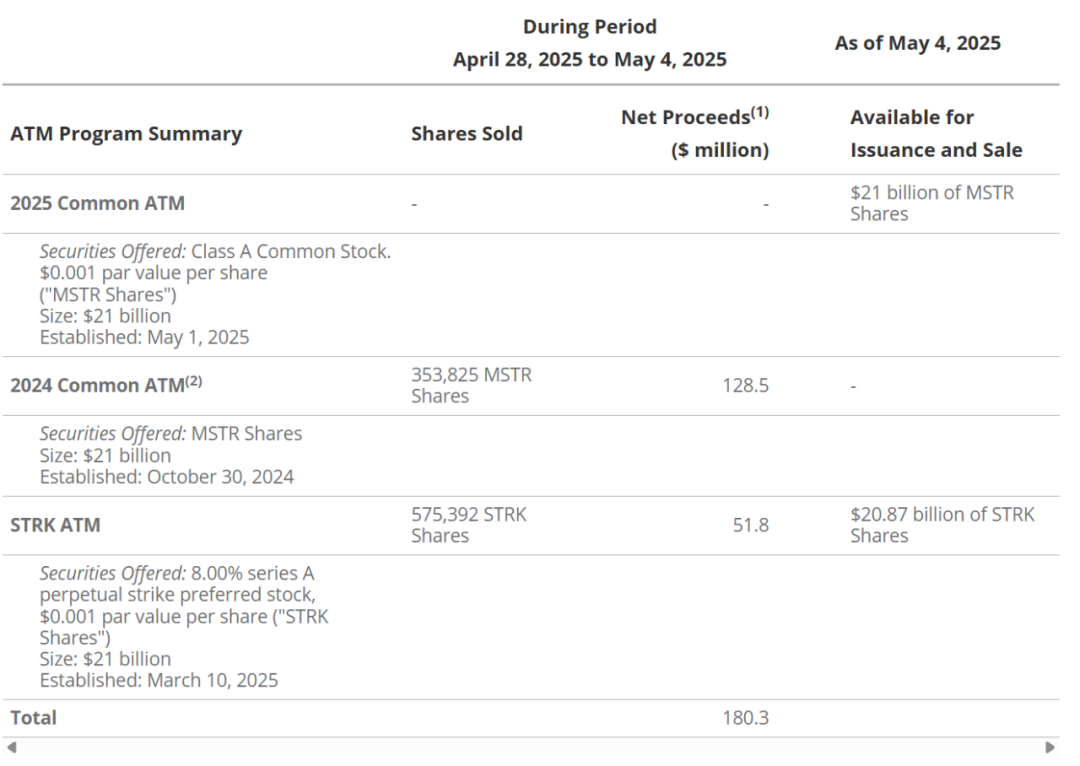Click 'Established: October 30, 2024' line
The width and height of the screenshot is (1080, 766).
point(167,477)
